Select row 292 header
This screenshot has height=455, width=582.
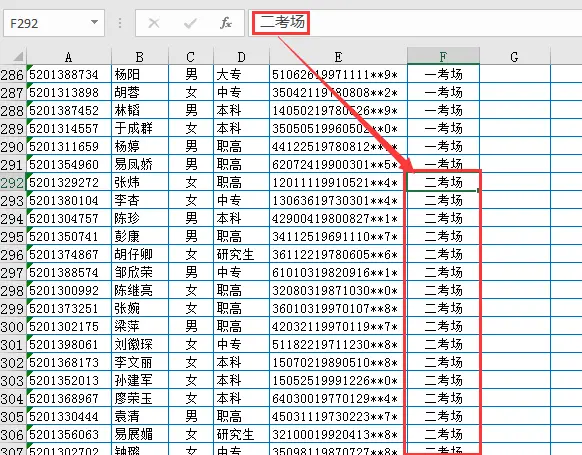point(12,183)
